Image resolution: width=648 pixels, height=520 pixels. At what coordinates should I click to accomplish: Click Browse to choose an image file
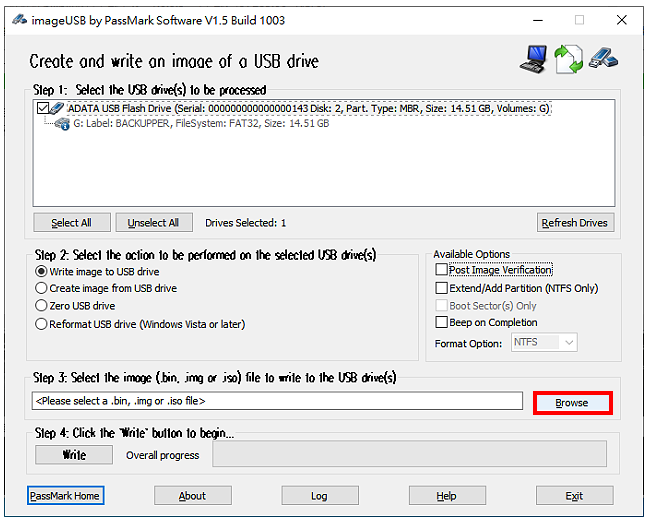[x=572, y=403]
